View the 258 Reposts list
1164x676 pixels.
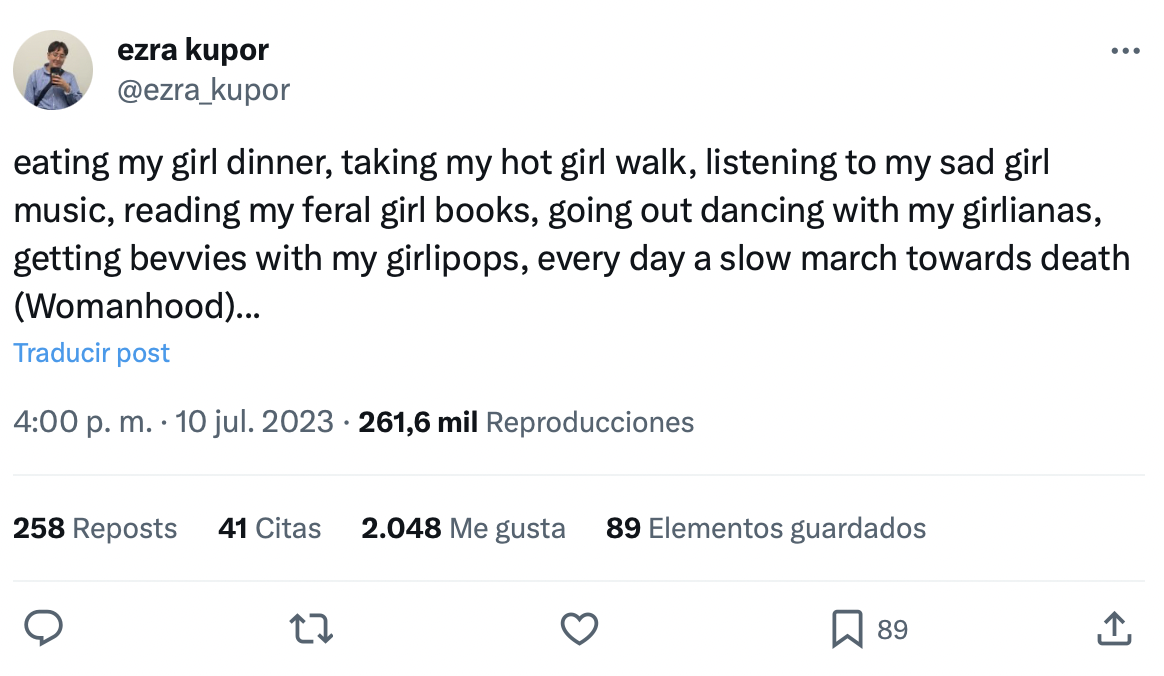[x=95, y=528]
